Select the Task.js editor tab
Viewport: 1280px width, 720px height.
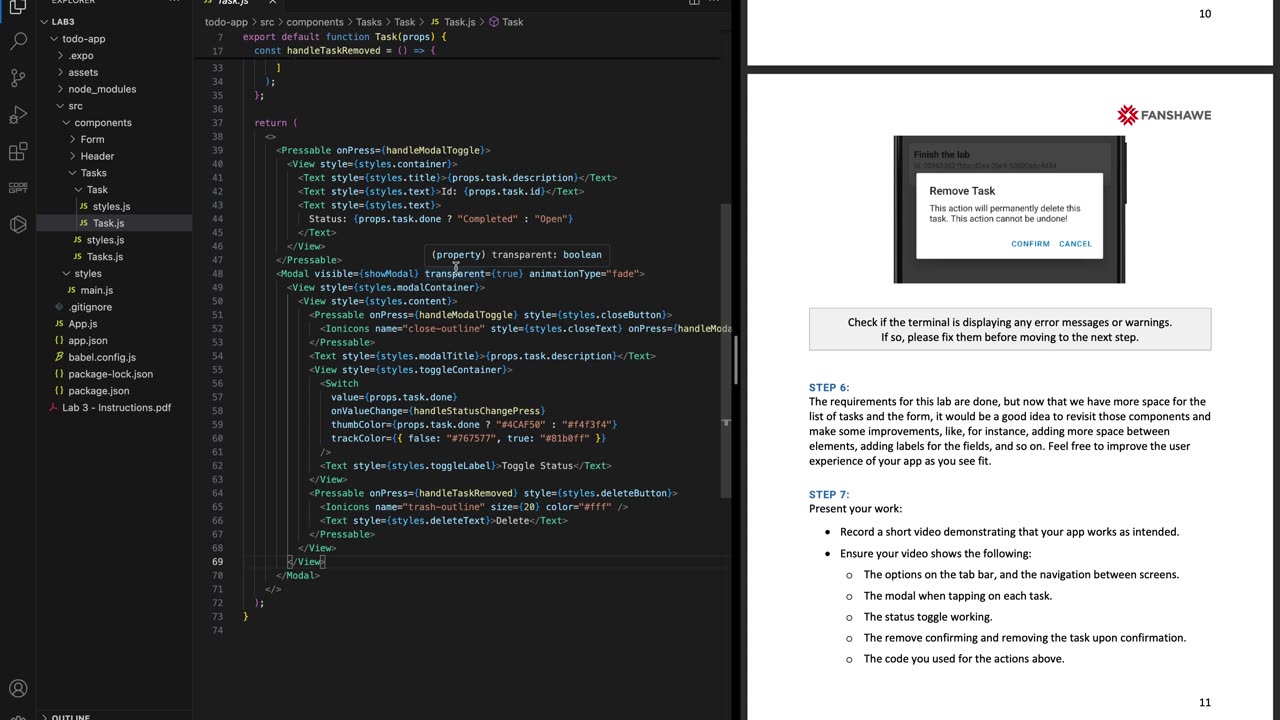pos(233,3)
